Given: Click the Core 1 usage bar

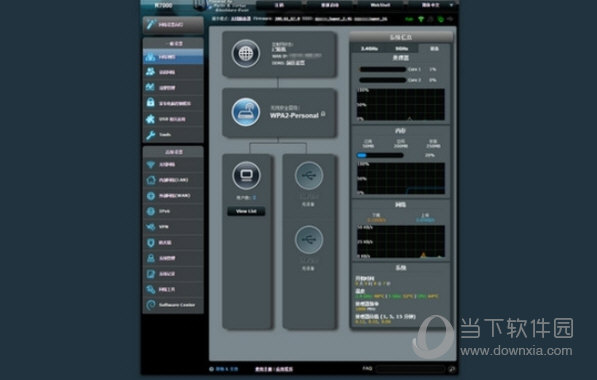Looking at the screenshot, I should coord(383,69).
